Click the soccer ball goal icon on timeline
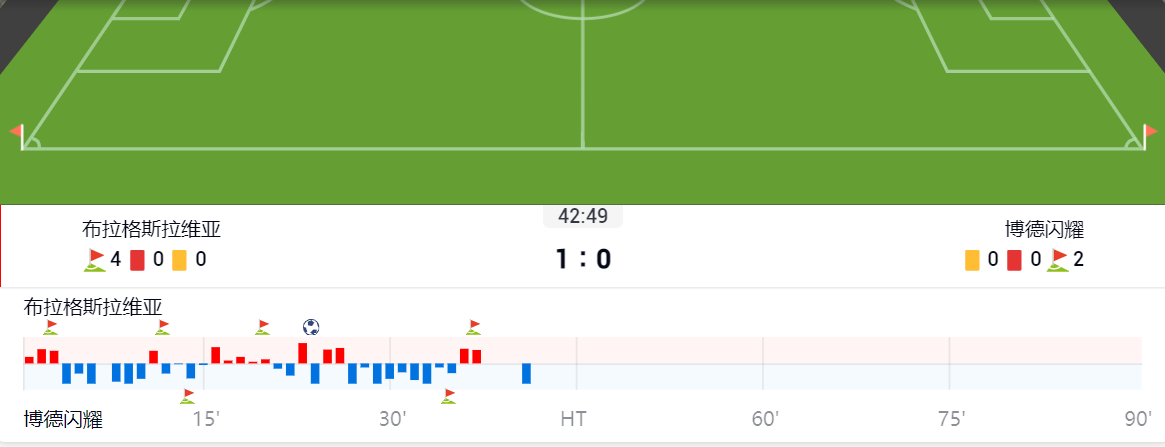The width and height of the screenshot is (1165, 447). (x=311, y=327)
